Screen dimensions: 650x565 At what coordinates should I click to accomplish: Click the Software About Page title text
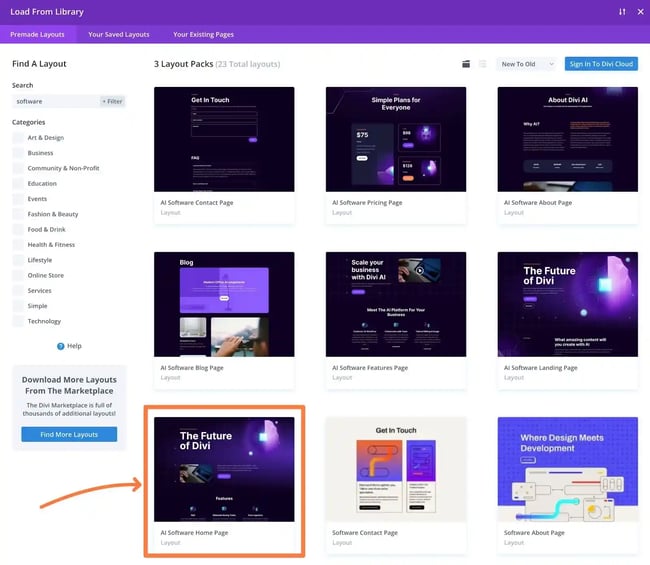click(534, 533)
